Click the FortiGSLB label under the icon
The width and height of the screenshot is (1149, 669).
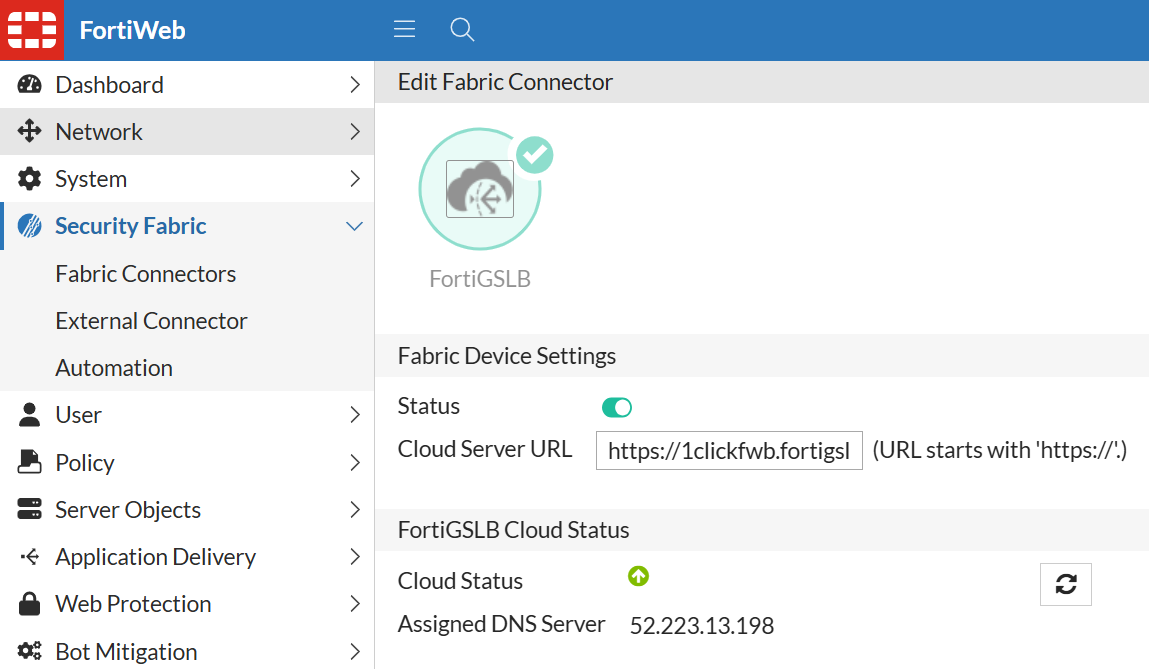pyautogui.click(x=480, y=279)
